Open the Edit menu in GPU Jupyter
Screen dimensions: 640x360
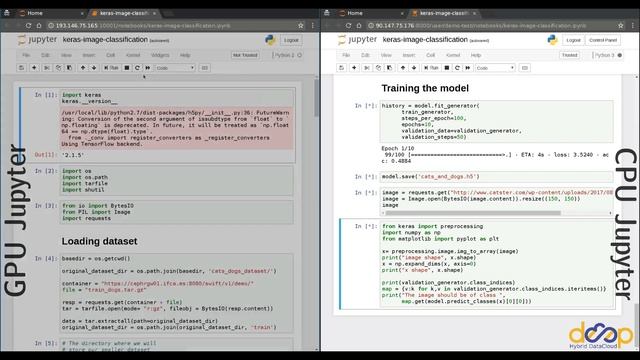point(45,55)
